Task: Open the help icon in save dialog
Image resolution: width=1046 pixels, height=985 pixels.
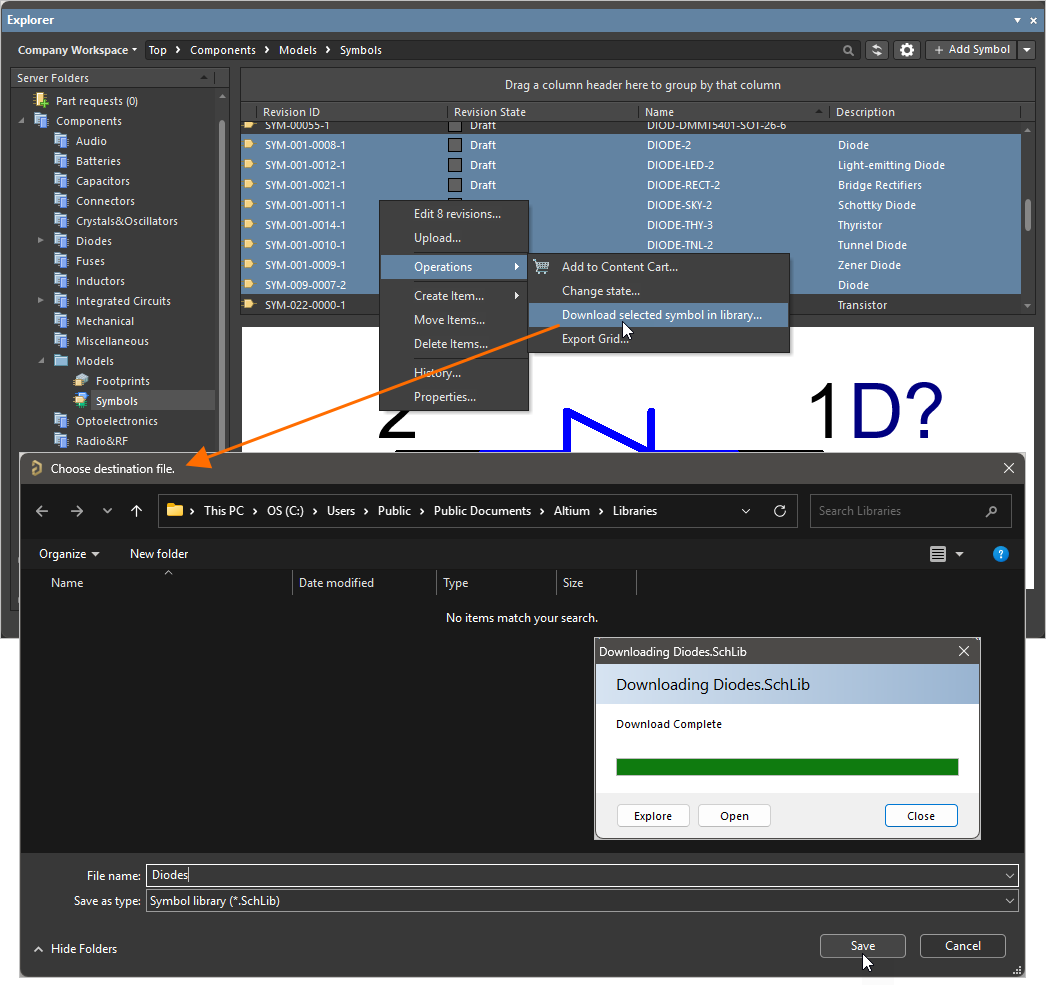Action: click(x=1000, y=554)
